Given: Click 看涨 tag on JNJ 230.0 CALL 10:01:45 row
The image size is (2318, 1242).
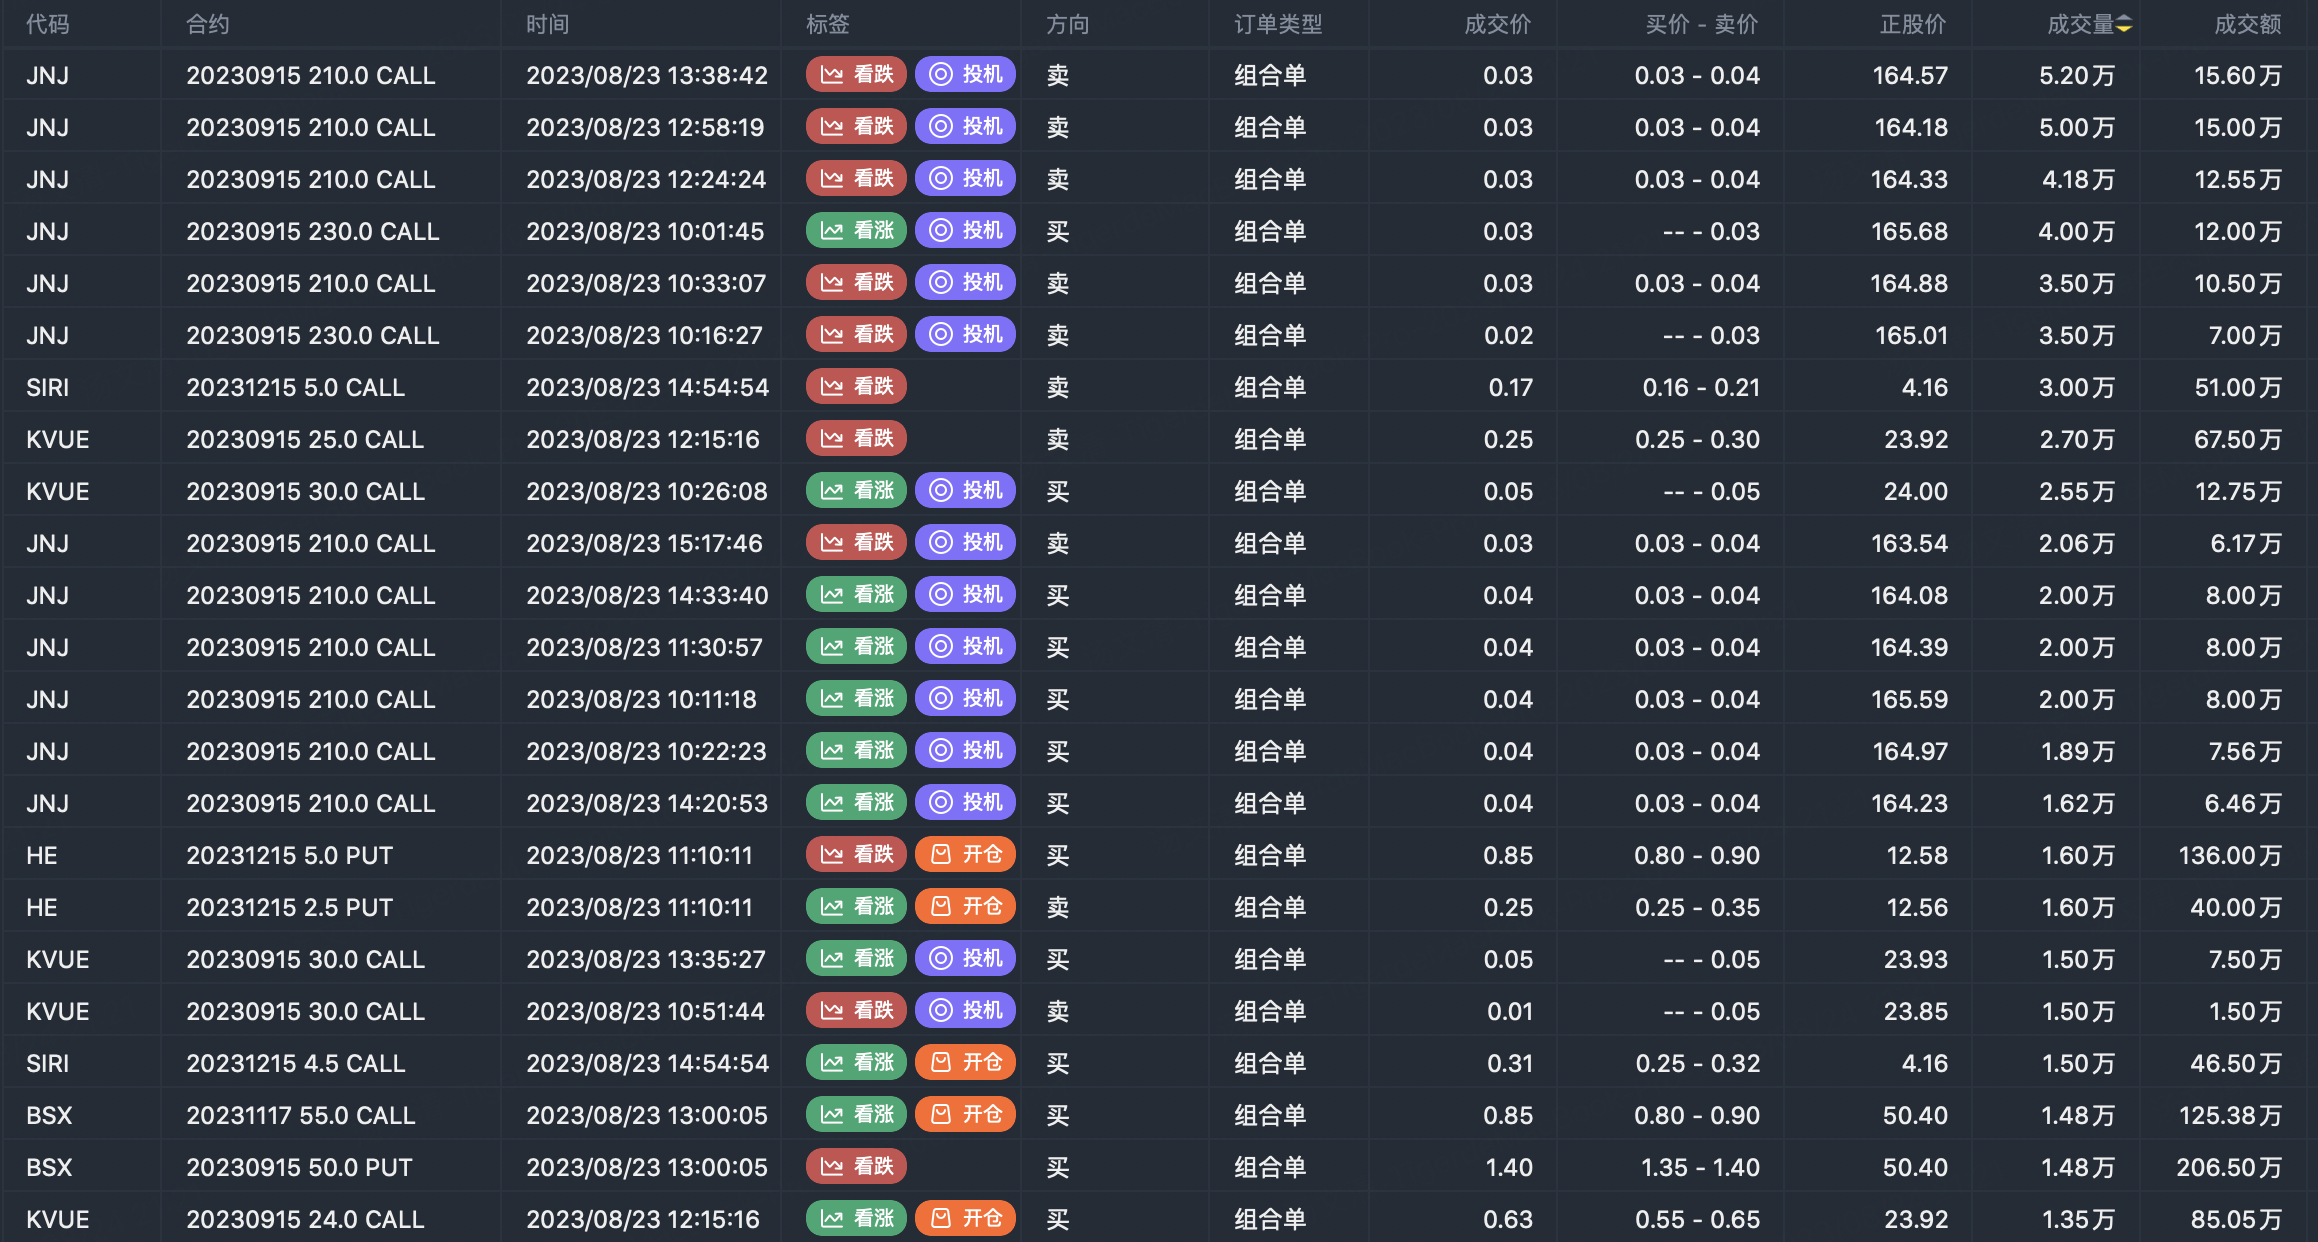Looking at the screenshot, I should pyautogui.click(x=856, y=230).
